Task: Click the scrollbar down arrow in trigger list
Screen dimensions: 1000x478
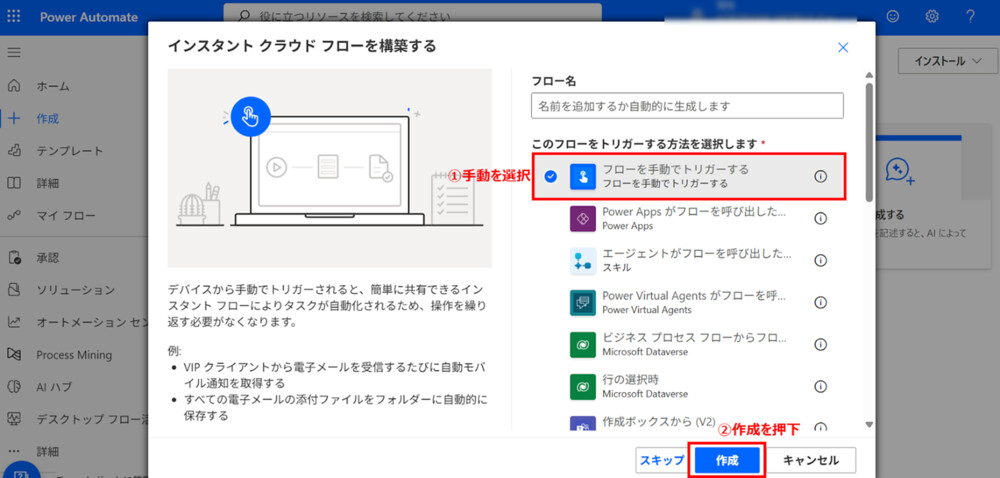Action: (868, 424)
